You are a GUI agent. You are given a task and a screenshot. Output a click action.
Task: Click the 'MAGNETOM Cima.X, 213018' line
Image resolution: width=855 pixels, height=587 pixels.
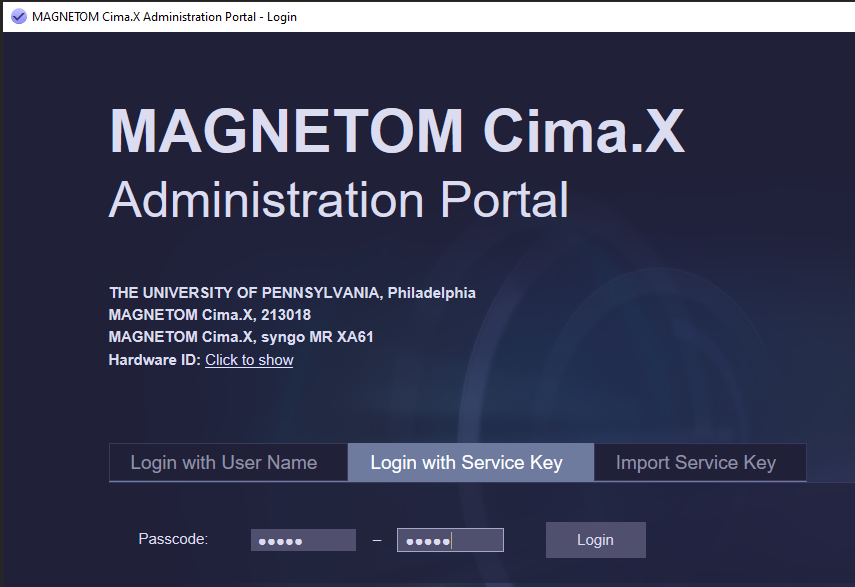click(x=210, y=315)
